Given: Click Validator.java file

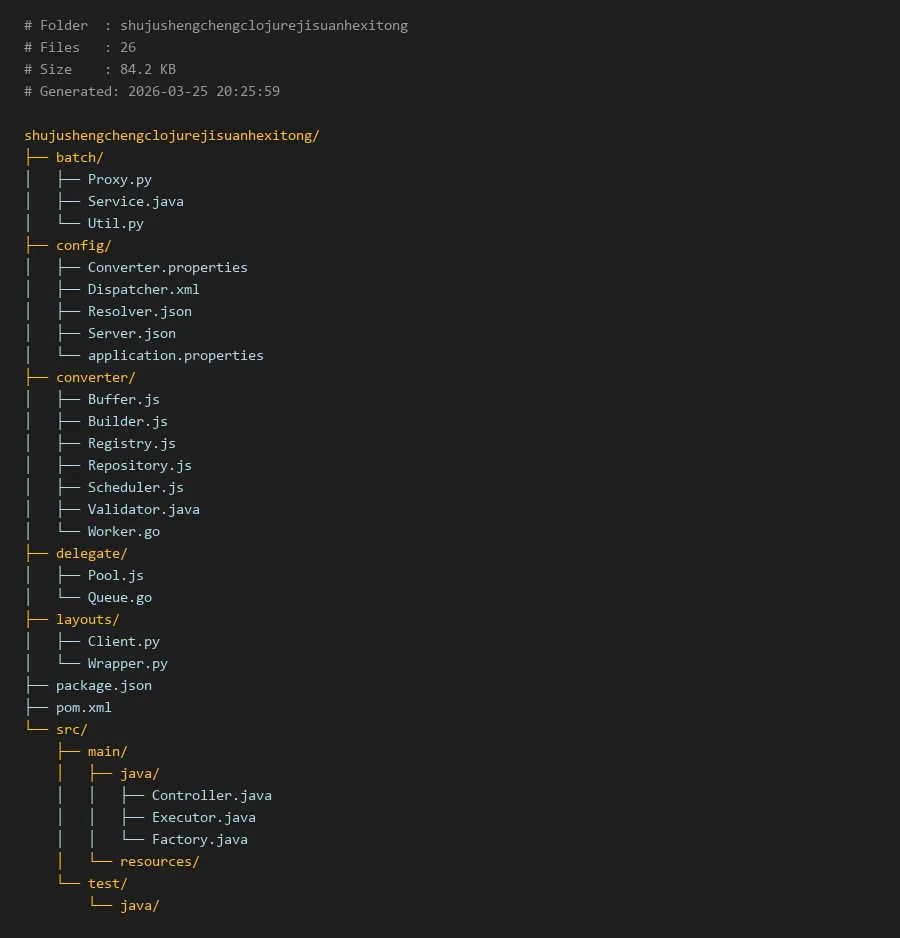Looking at the screenshot, I should tap(143, 509).
